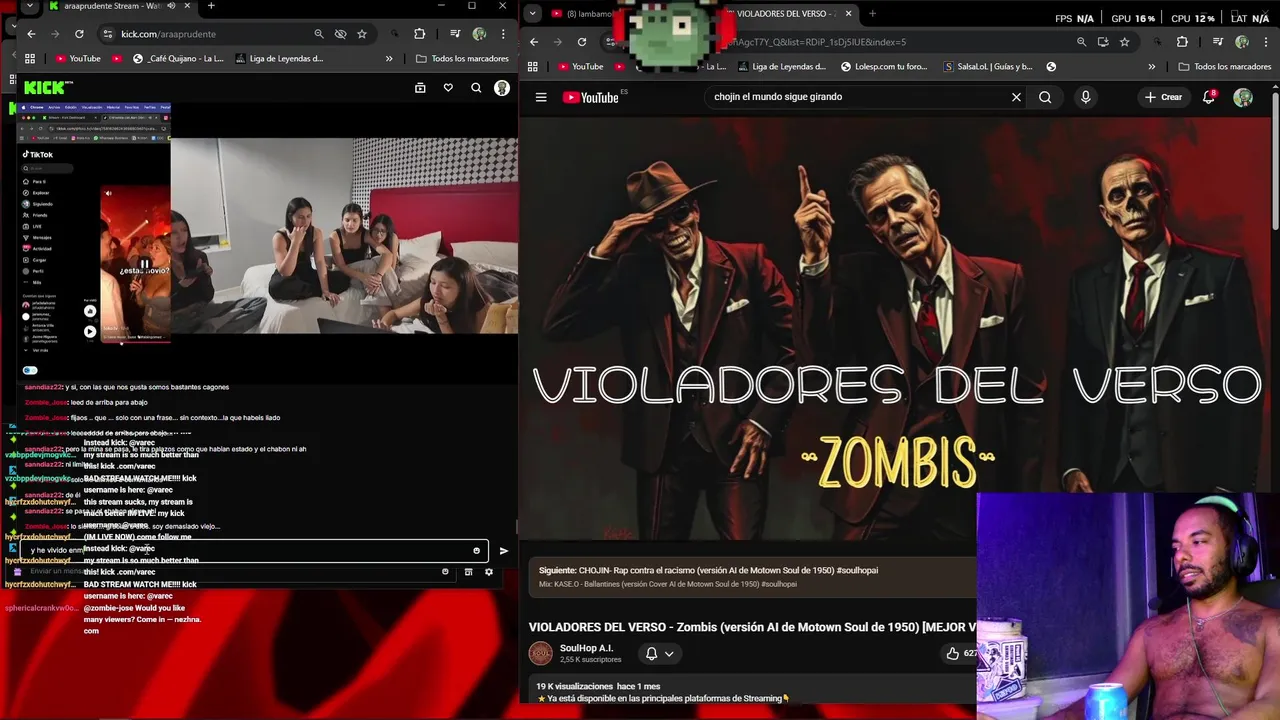
Task: Open tab search dropdown in YouTube window
Action: [x=532, y=14]
